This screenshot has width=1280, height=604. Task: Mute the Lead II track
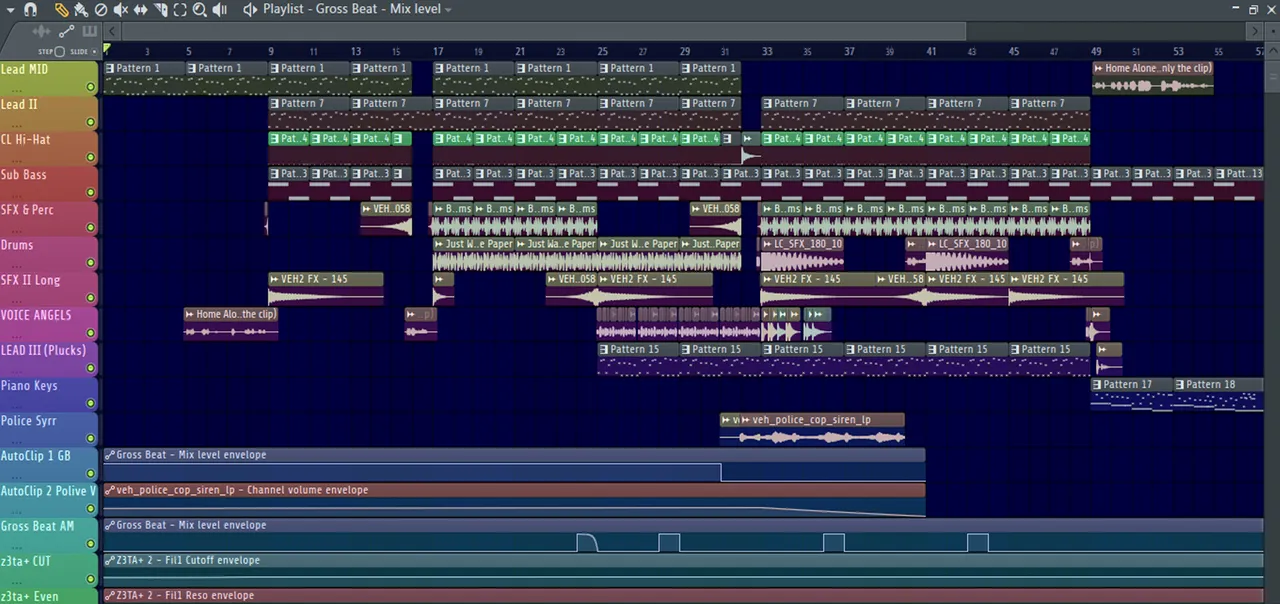91,122
